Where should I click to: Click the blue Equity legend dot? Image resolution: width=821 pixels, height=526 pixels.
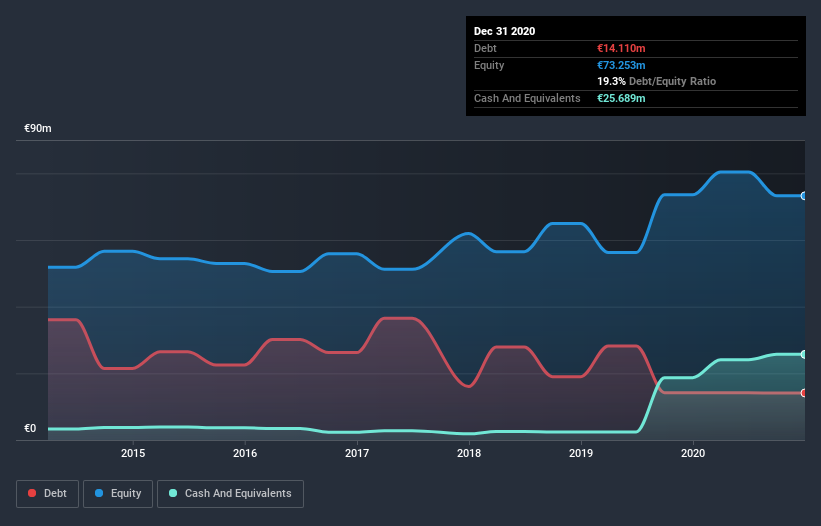click(99, 493)
